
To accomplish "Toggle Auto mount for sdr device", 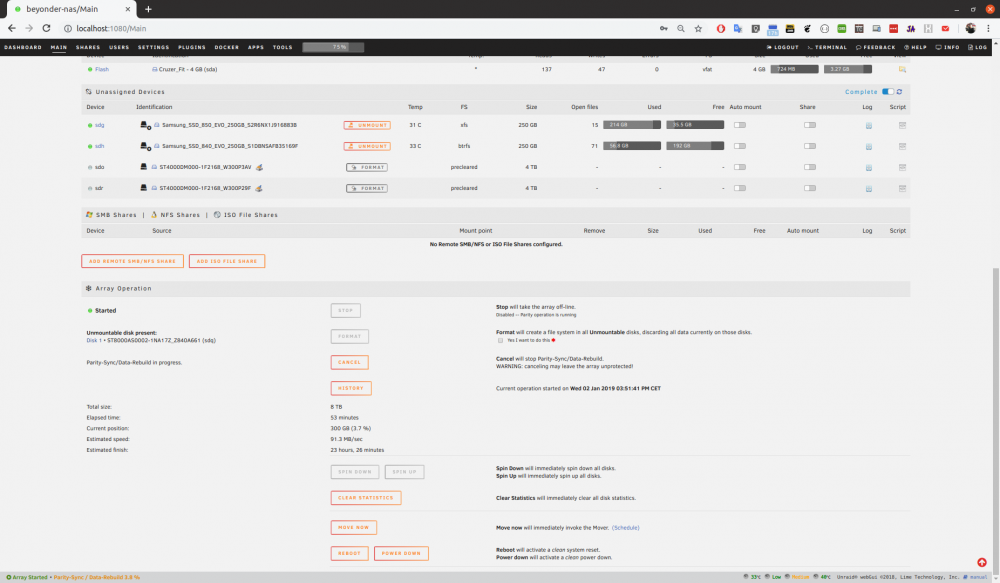I will [x=740, y=188].
